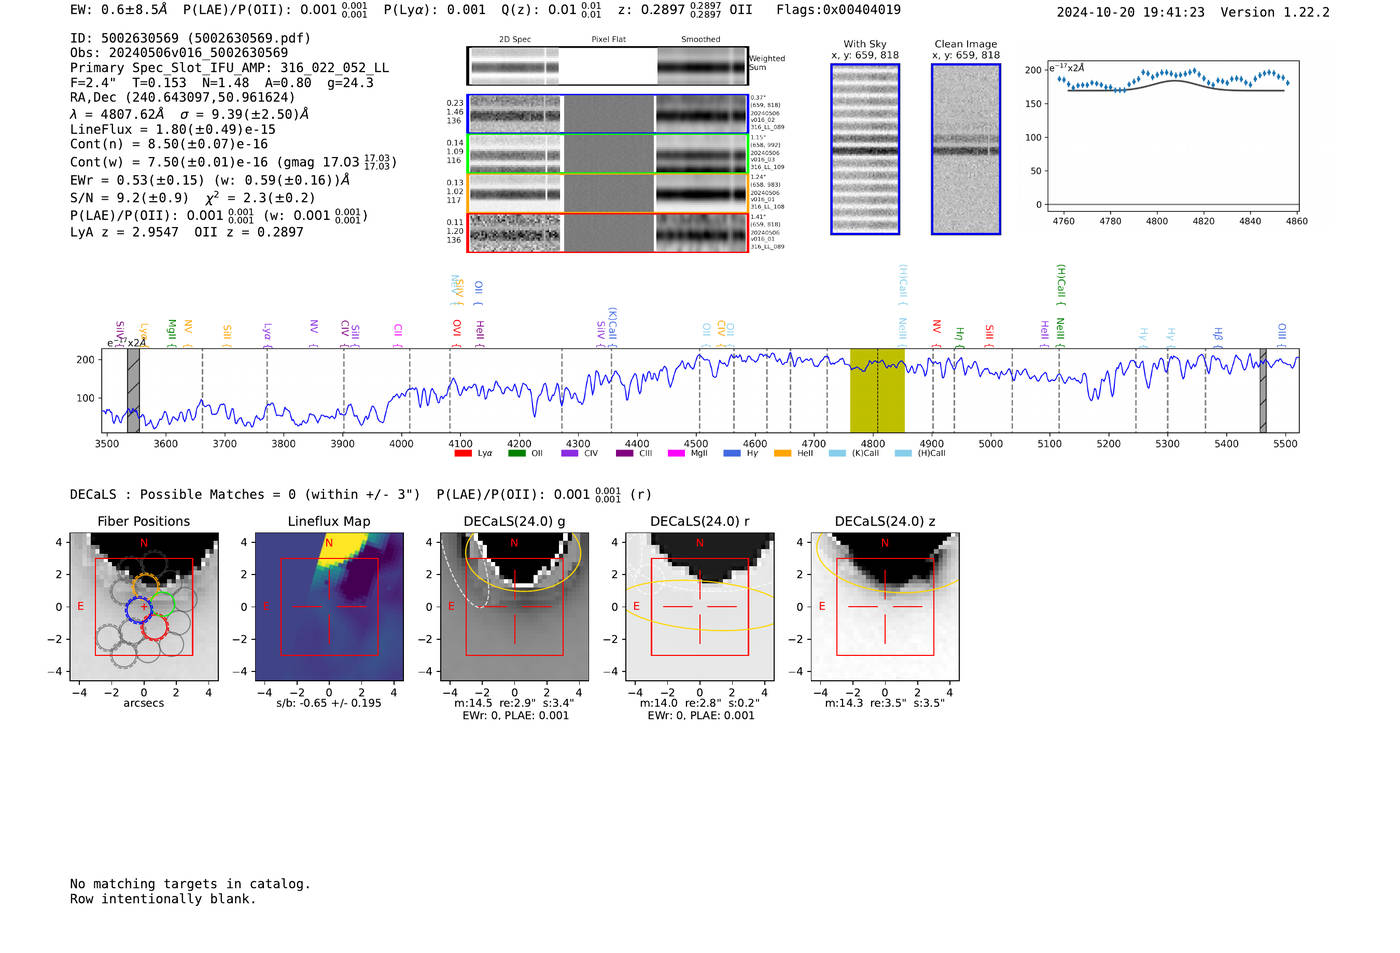Open the With Sky cutout image
The image size is (1400, 953).
[865, 149]
